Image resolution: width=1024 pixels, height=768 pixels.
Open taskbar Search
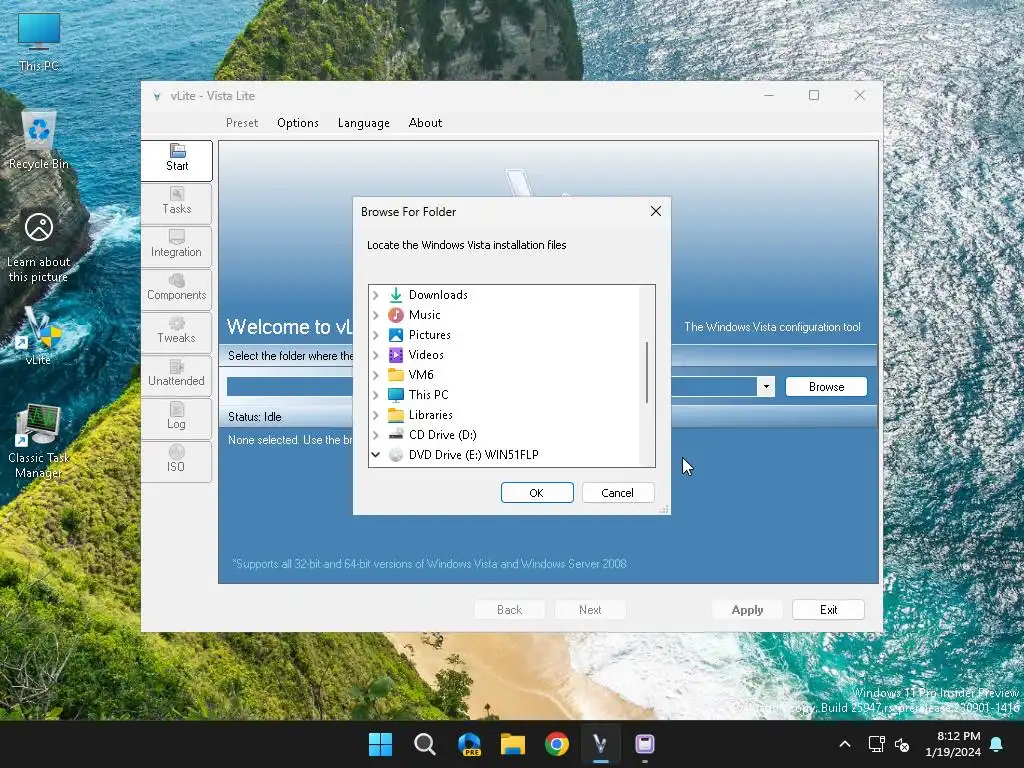click(424, 744)
